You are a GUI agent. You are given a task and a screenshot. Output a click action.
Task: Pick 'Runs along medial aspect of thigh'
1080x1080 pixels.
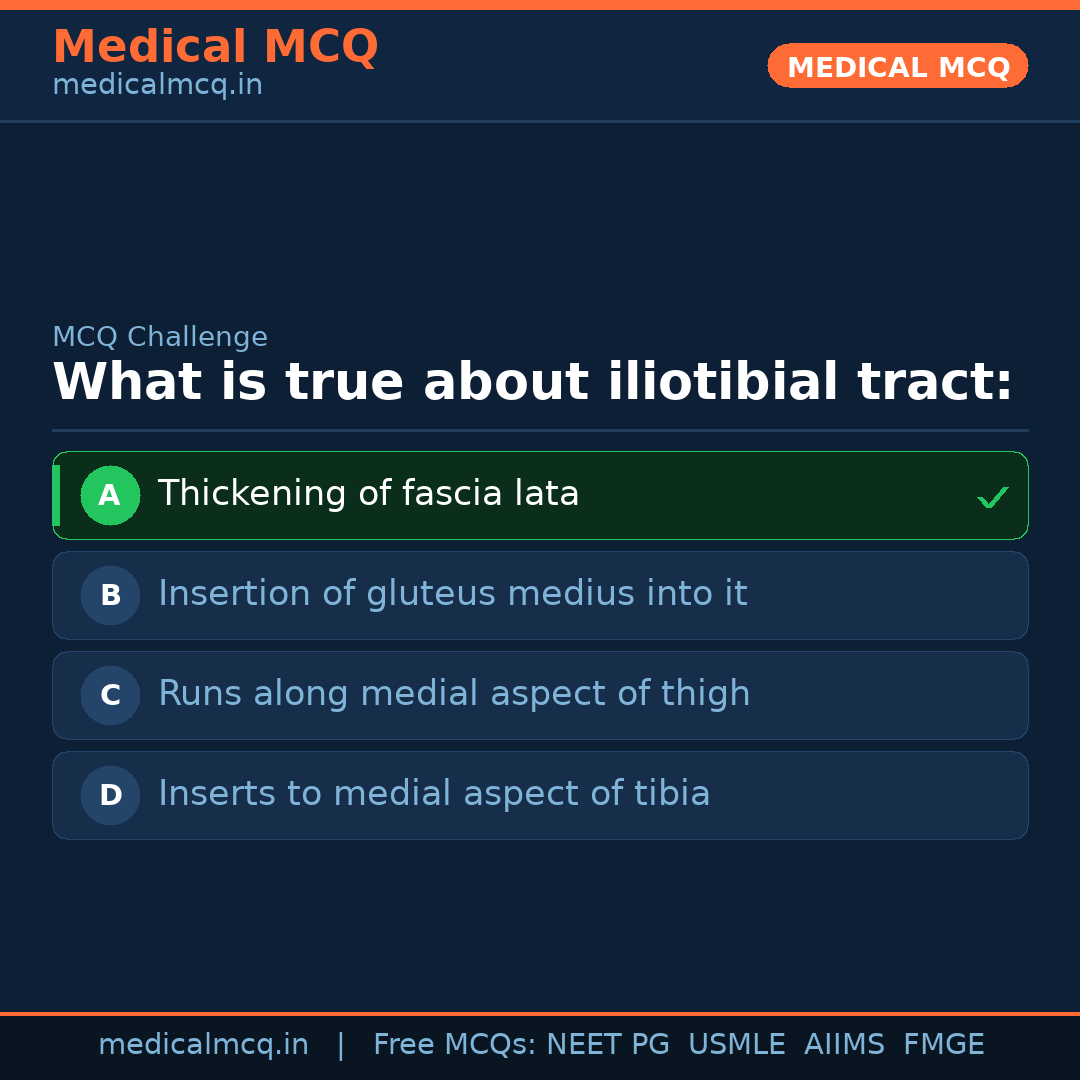coord(454,694)
